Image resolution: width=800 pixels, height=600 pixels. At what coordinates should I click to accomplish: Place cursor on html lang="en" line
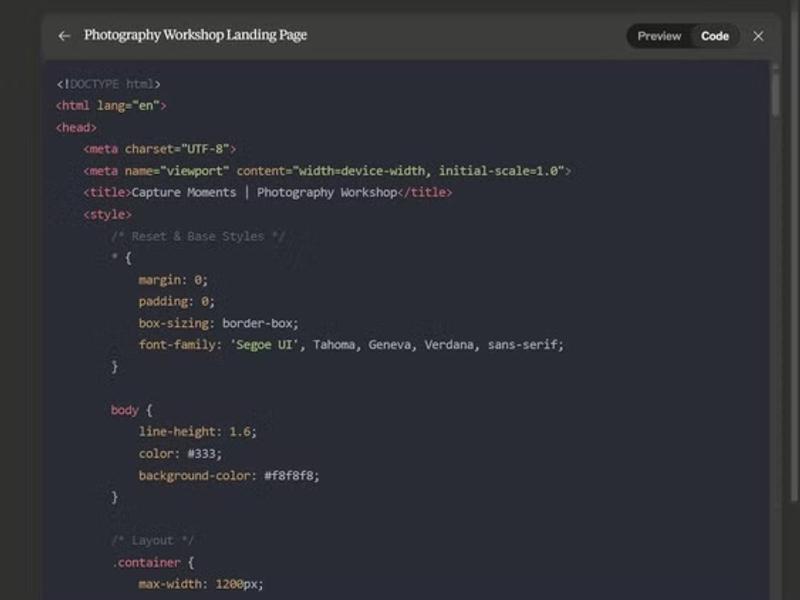[x=111, y=106]
